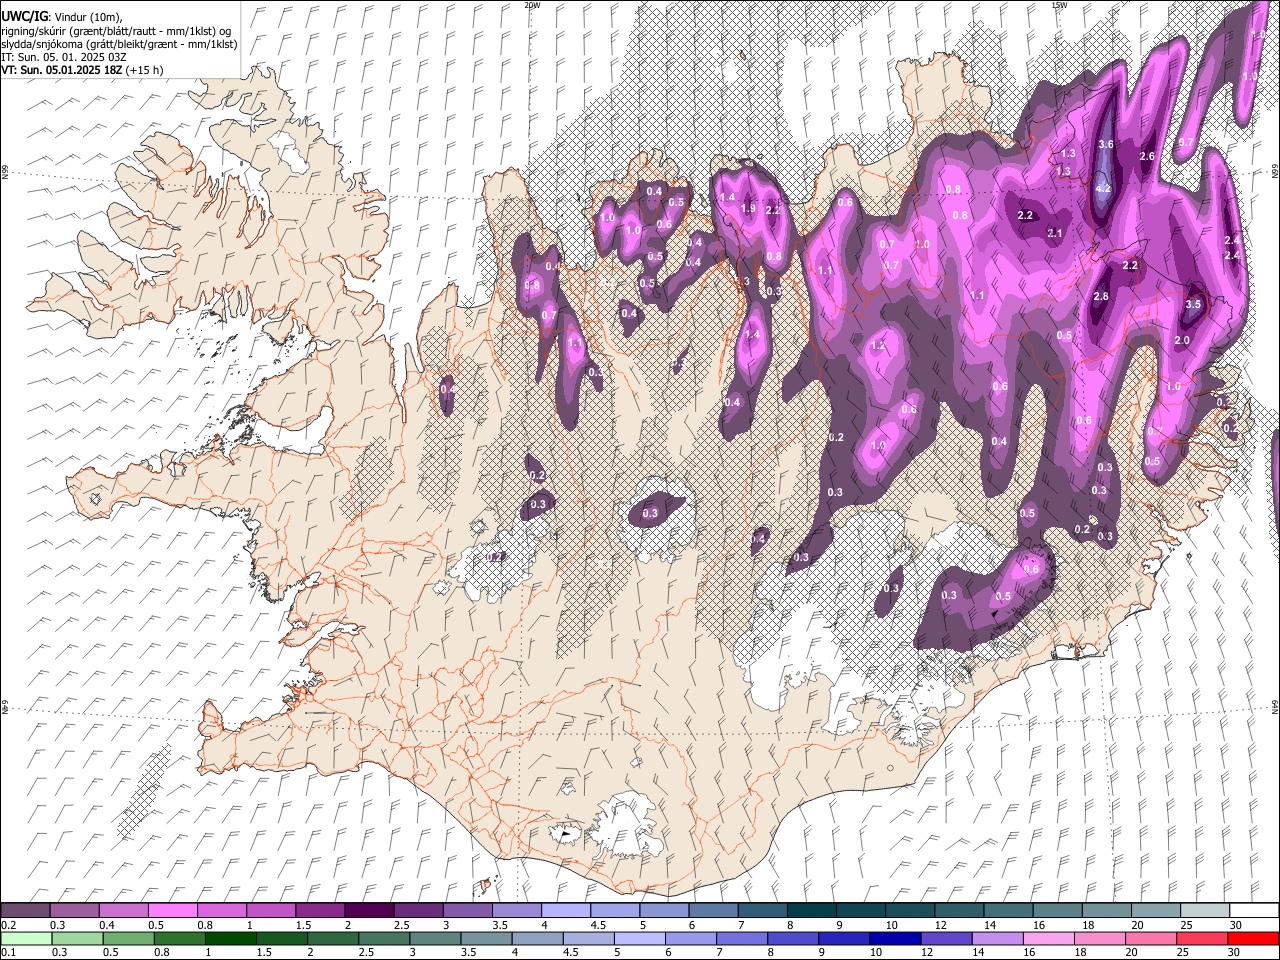Viewport: 1280px width, 960px height.
Task: Click the 3.5 precipitation value on the map
Action: [1192, 304]
